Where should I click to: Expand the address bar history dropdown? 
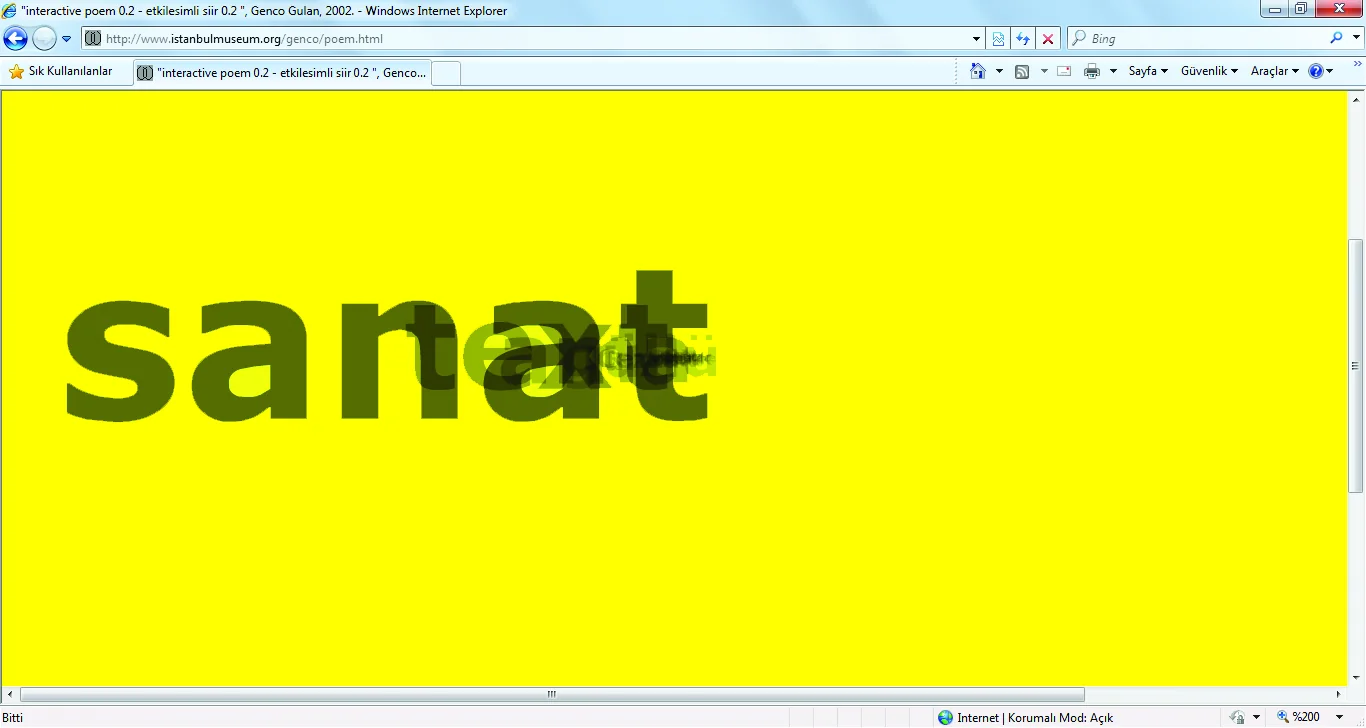tap(977, 39)
